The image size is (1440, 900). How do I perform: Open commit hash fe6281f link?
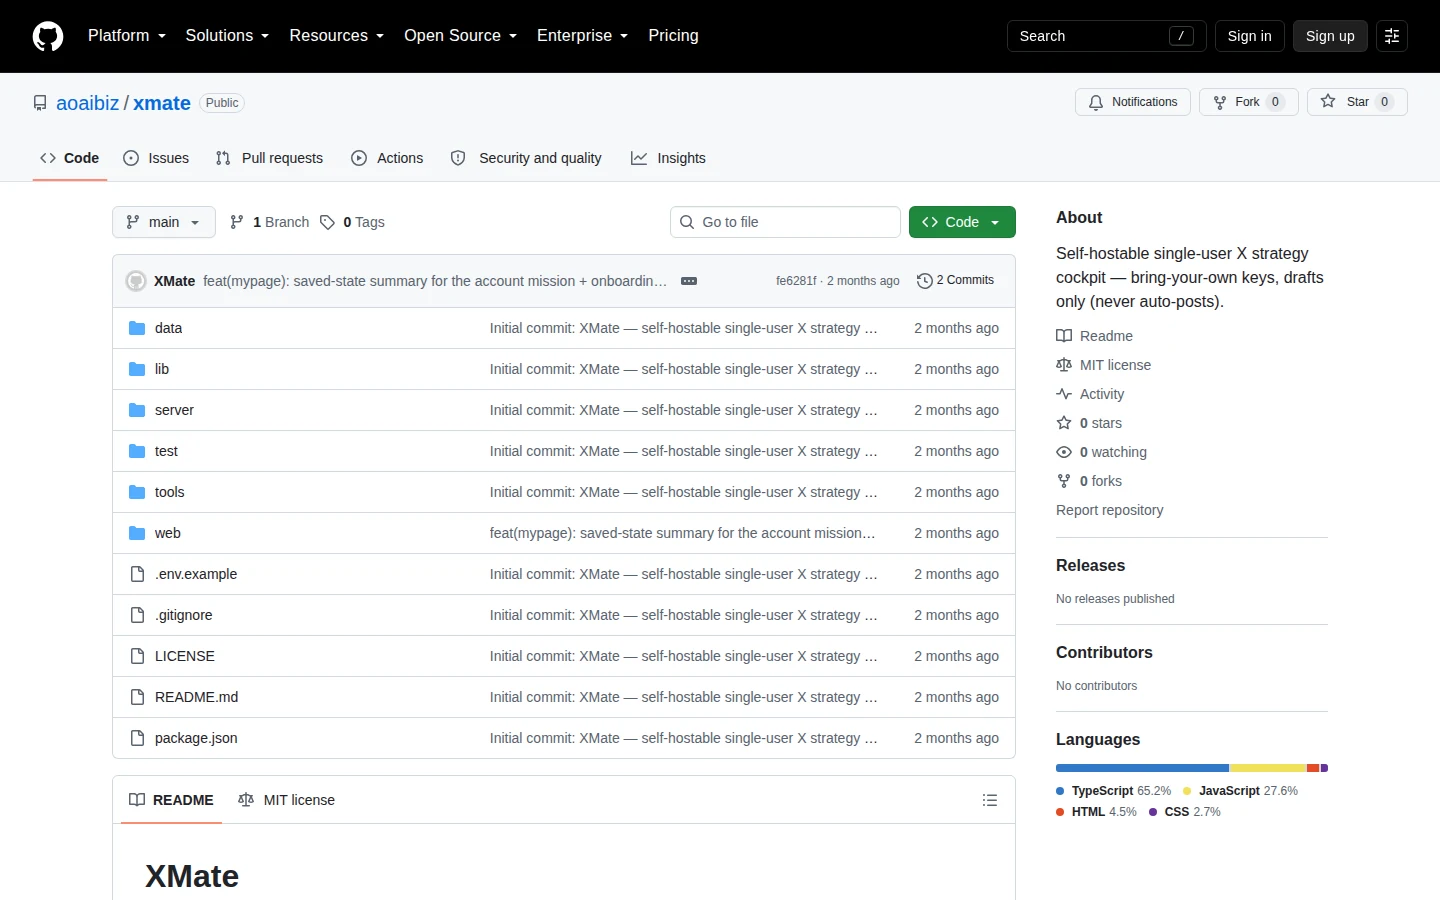[x=796, y=281]
